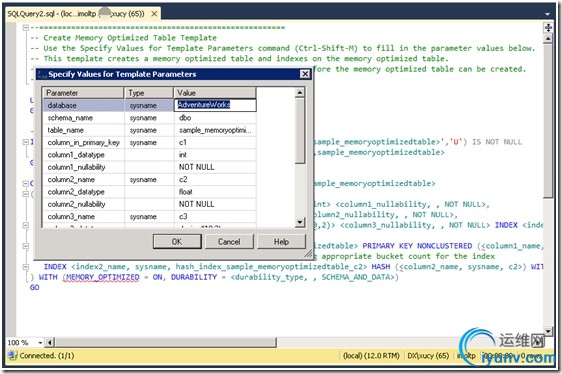562x374 pixels.
Task: Select the column2_name parameter cell
Action: pos(84,179)
